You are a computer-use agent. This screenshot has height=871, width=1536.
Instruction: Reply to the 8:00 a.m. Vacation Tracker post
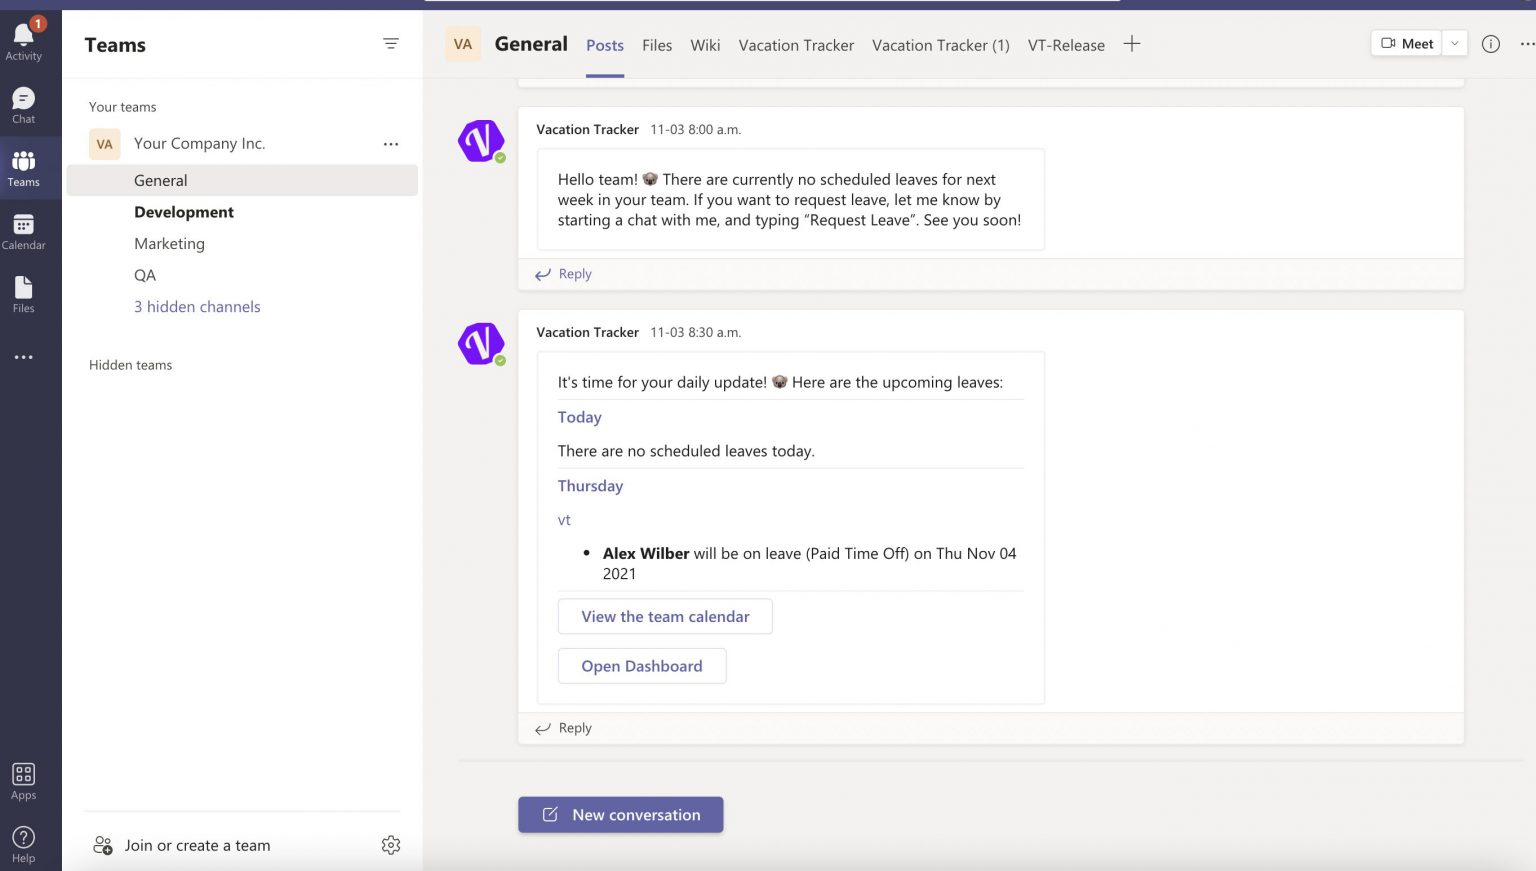point(564,274)
